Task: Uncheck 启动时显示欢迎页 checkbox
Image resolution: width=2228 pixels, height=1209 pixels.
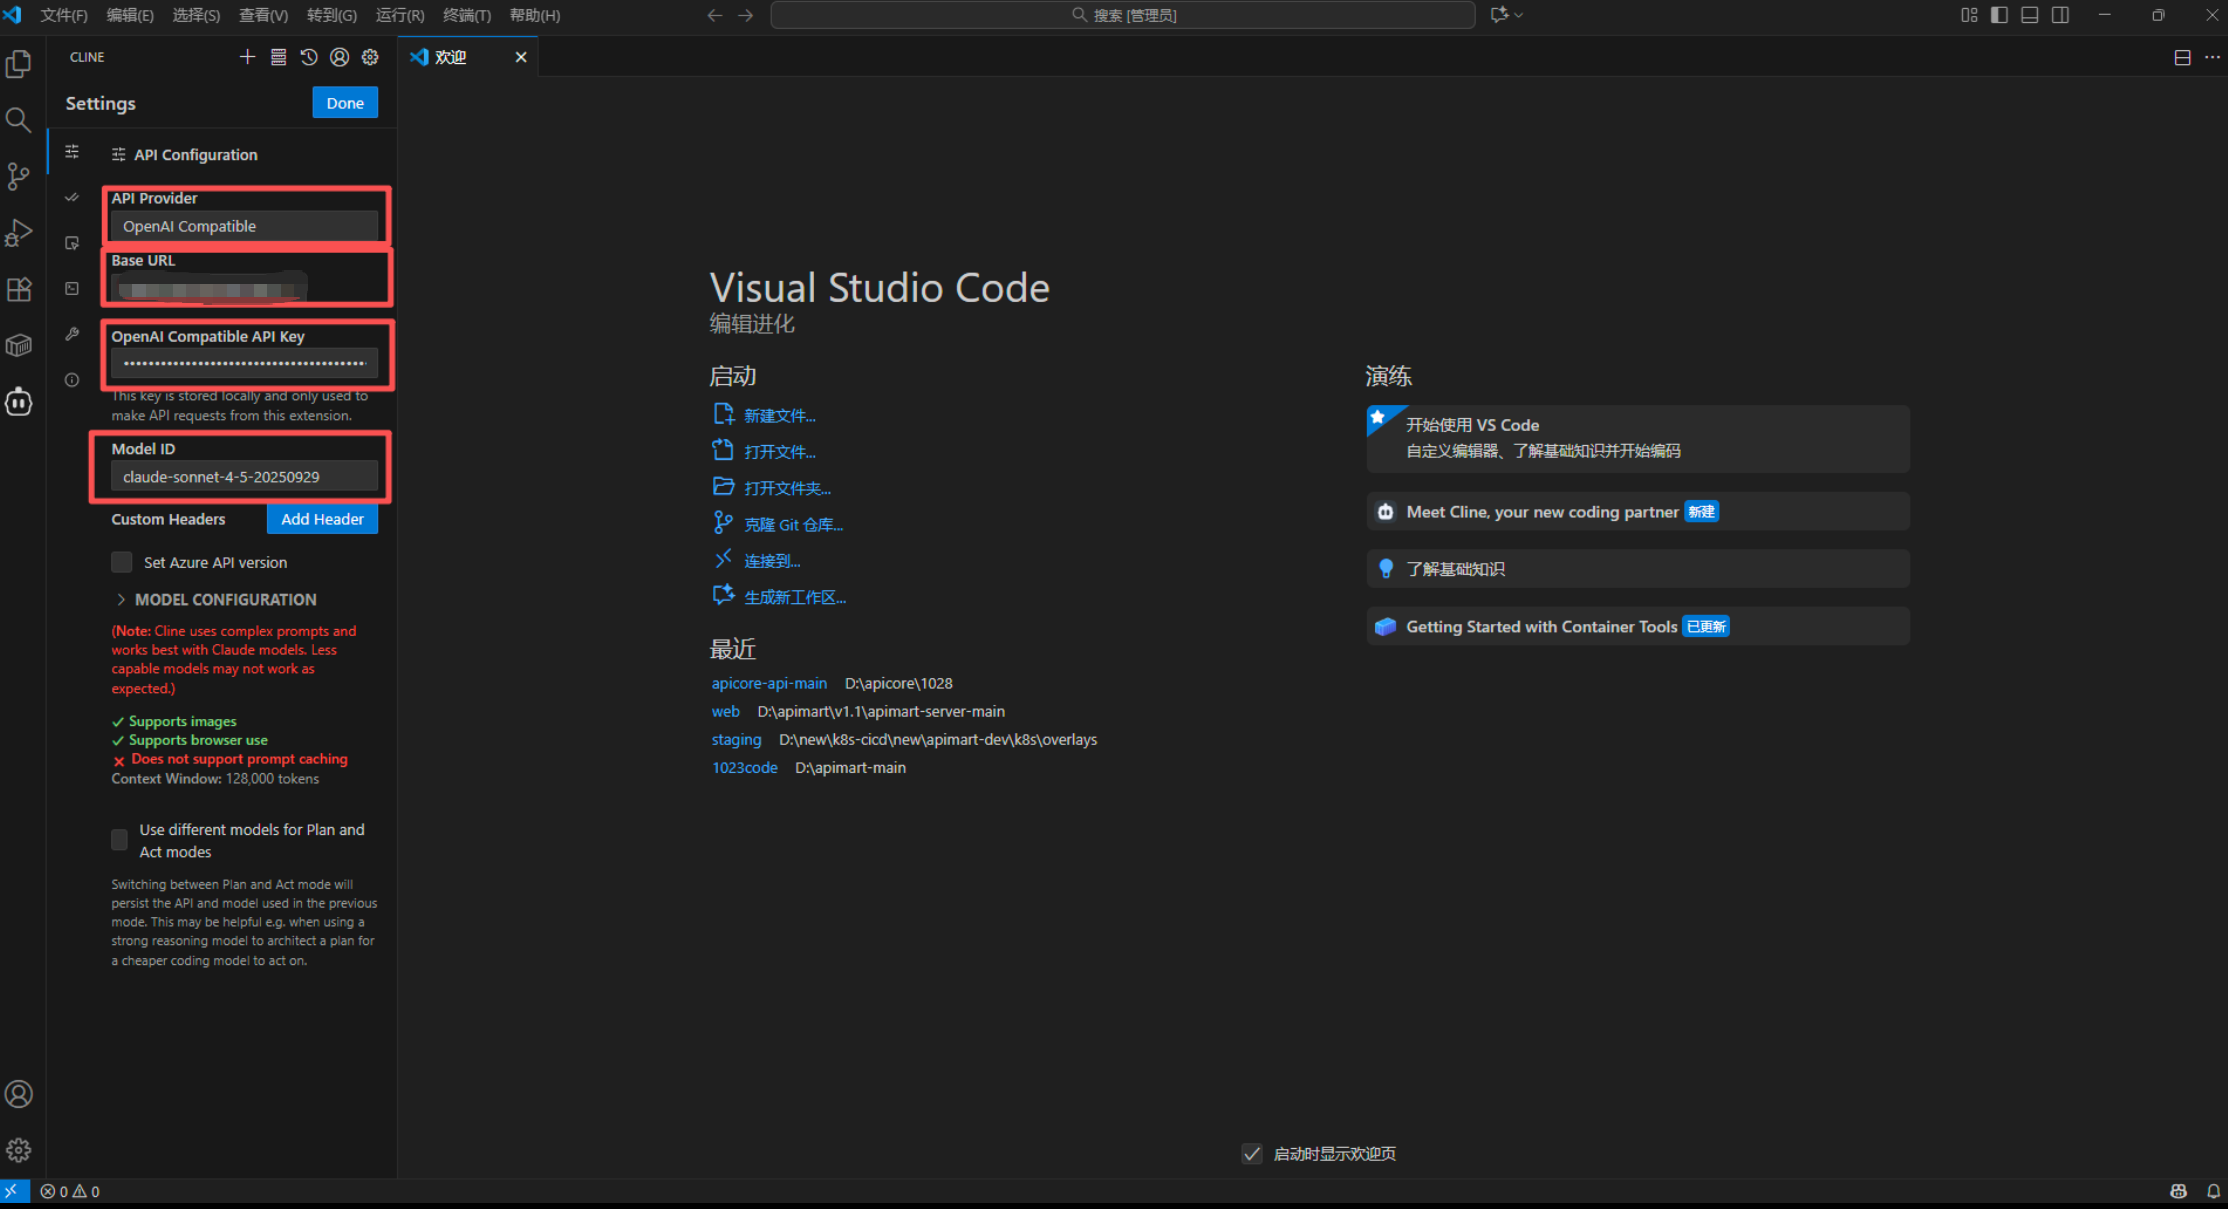Action: (x=1252, y=1154)
